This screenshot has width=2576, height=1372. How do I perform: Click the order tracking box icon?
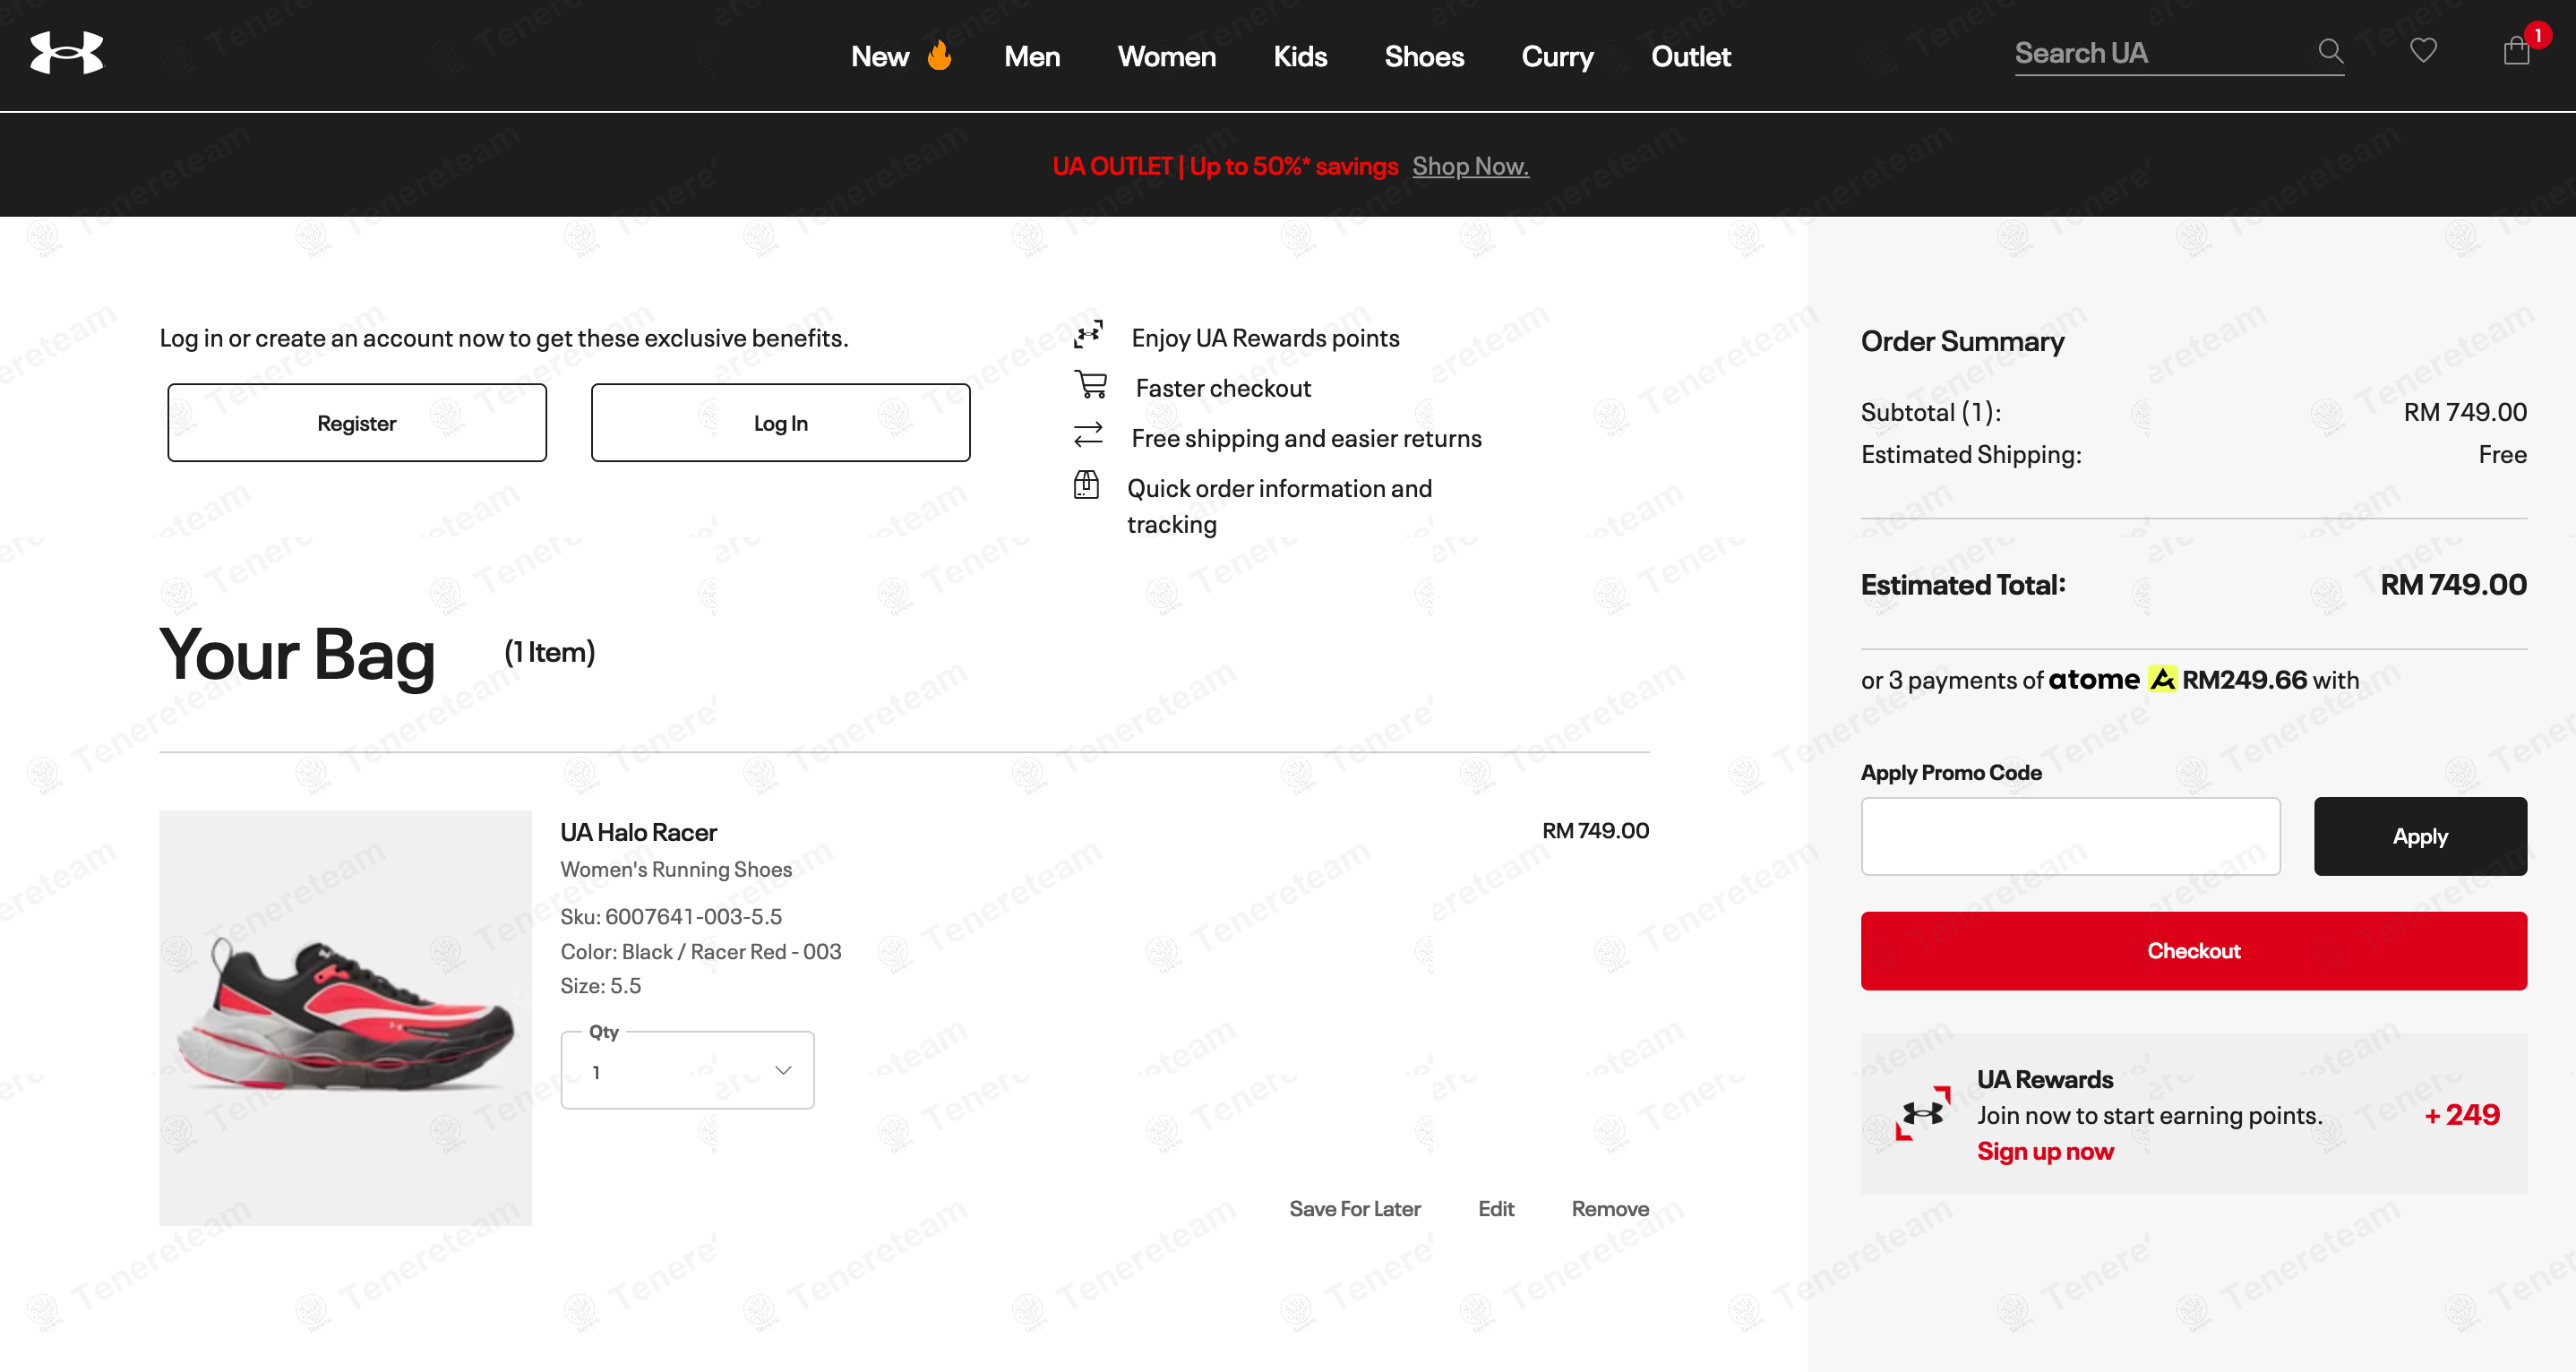click(x=1086, y=485)
